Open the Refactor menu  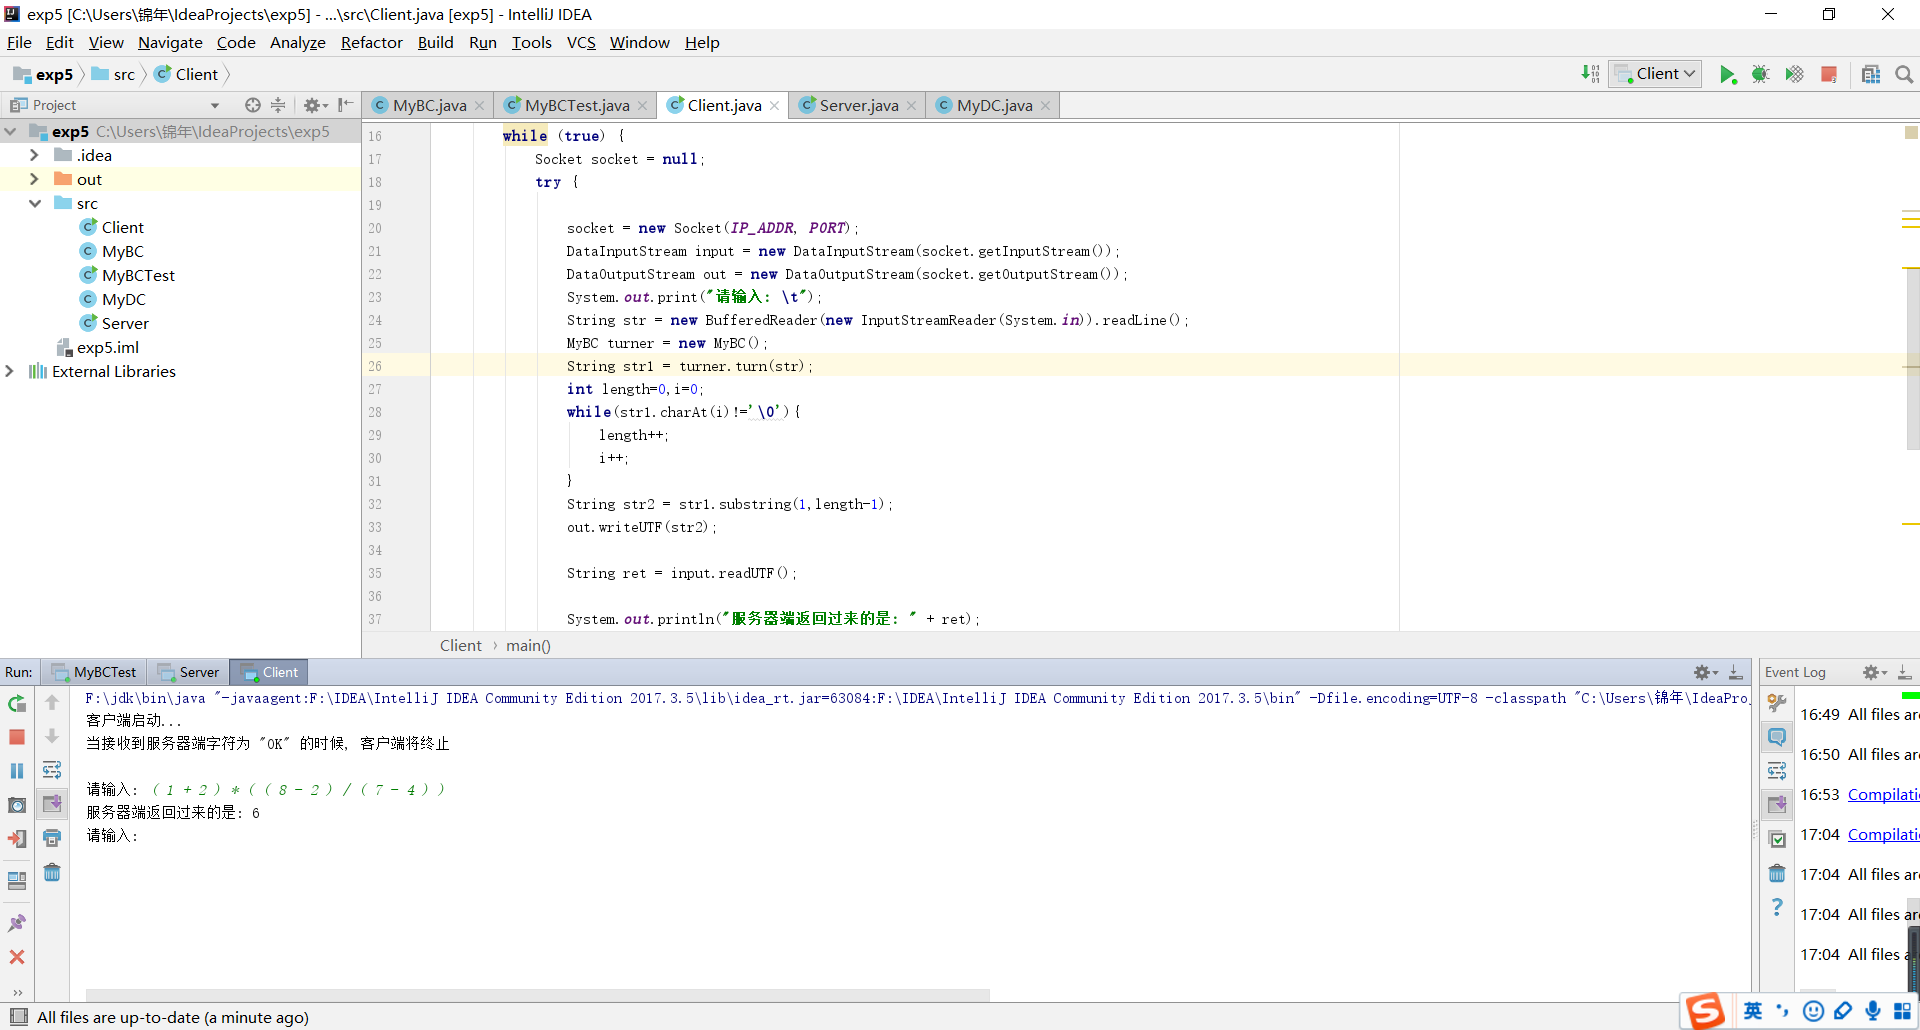(371, 42)
